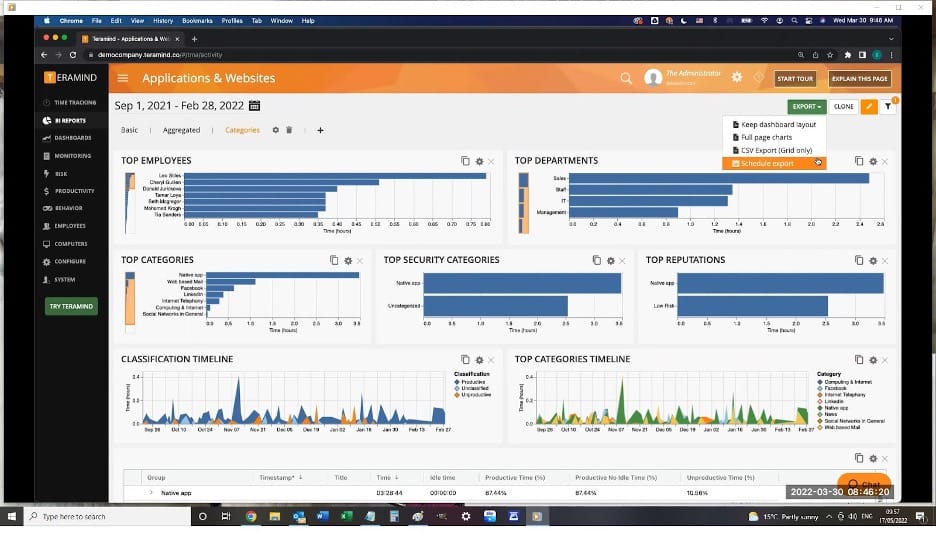Image resolution: width=936 pixels, height=548 pixels.
Task: Open the Teramind logo home link
Action: pyautogui.click(x=70, y=78)
